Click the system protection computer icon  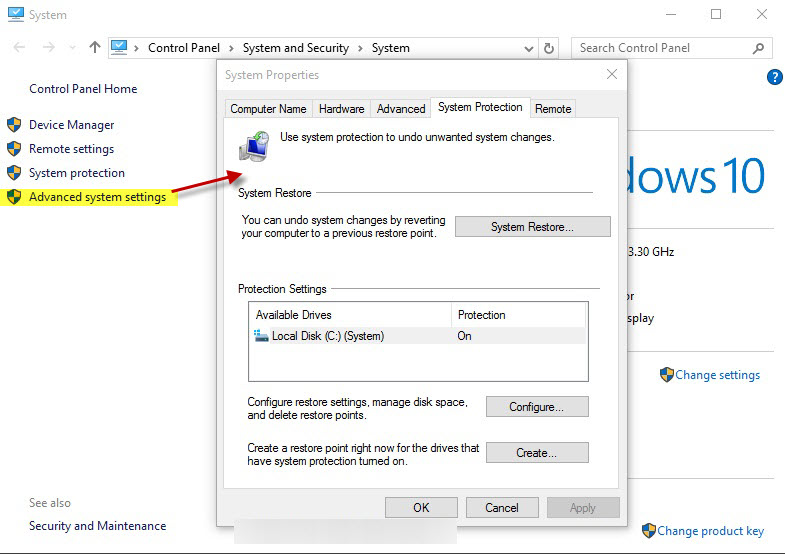click(254, 146)
